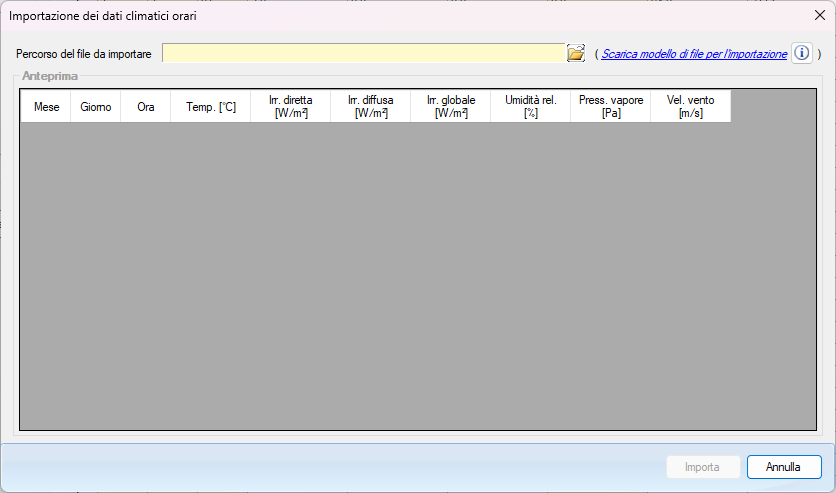Open 'Scarica modello di file per l'importazione' link
The width and height of the screenshot is (836, 493).
coord(694,54)
